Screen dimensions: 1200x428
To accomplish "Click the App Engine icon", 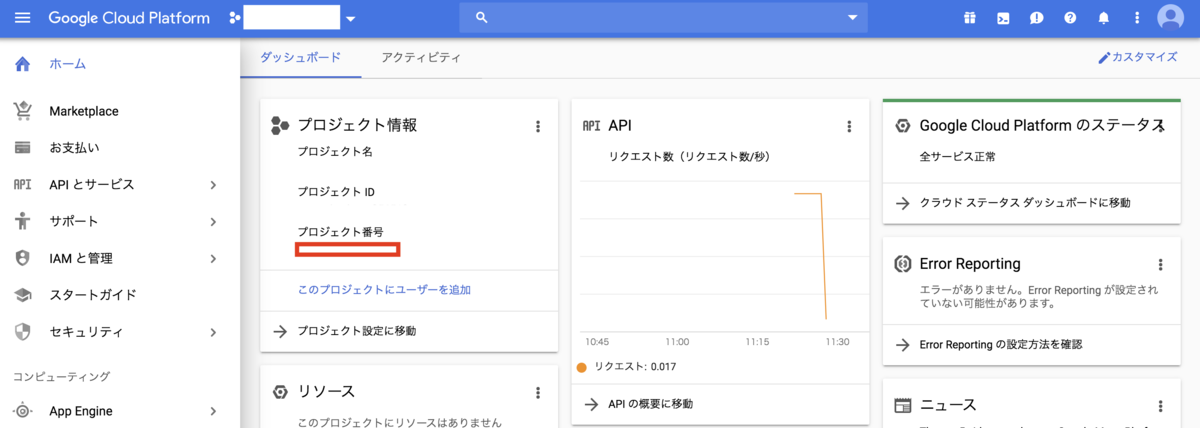I will click(x=22, y=411).
